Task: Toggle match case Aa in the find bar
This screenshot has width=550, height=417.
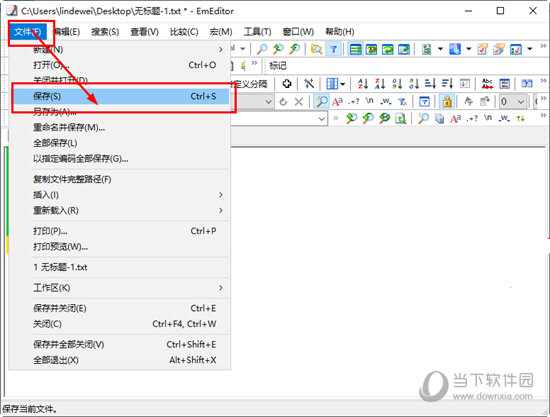Action: [455, 119]
